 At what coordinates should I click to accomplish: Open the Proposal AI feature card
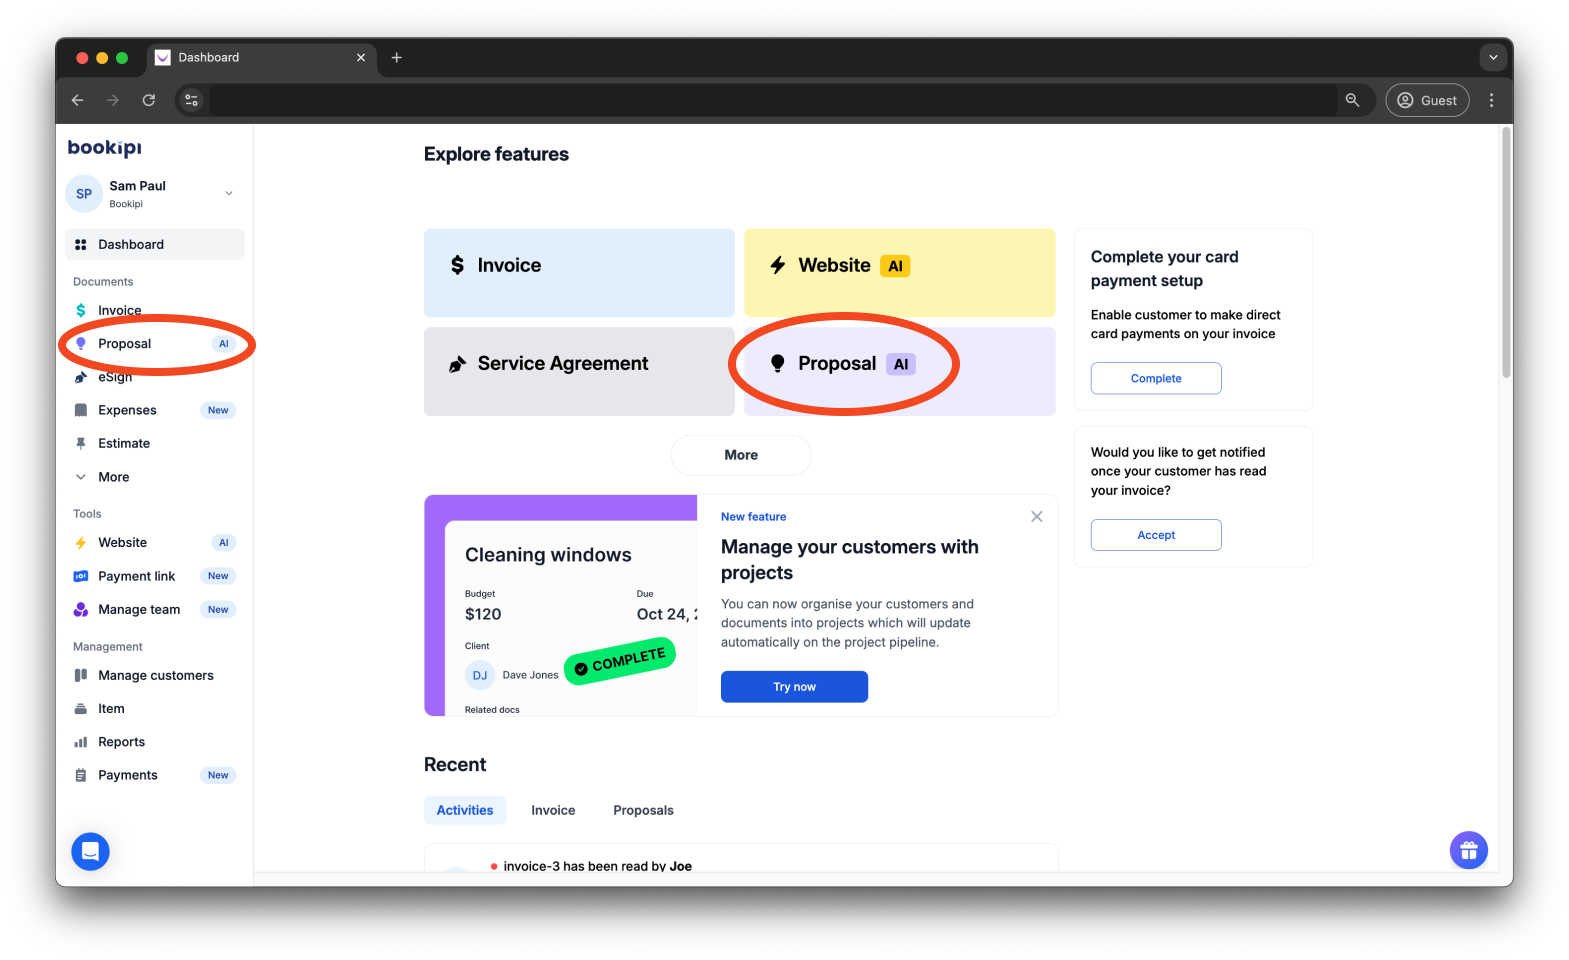pyautogui.click(x=900, y=372)
